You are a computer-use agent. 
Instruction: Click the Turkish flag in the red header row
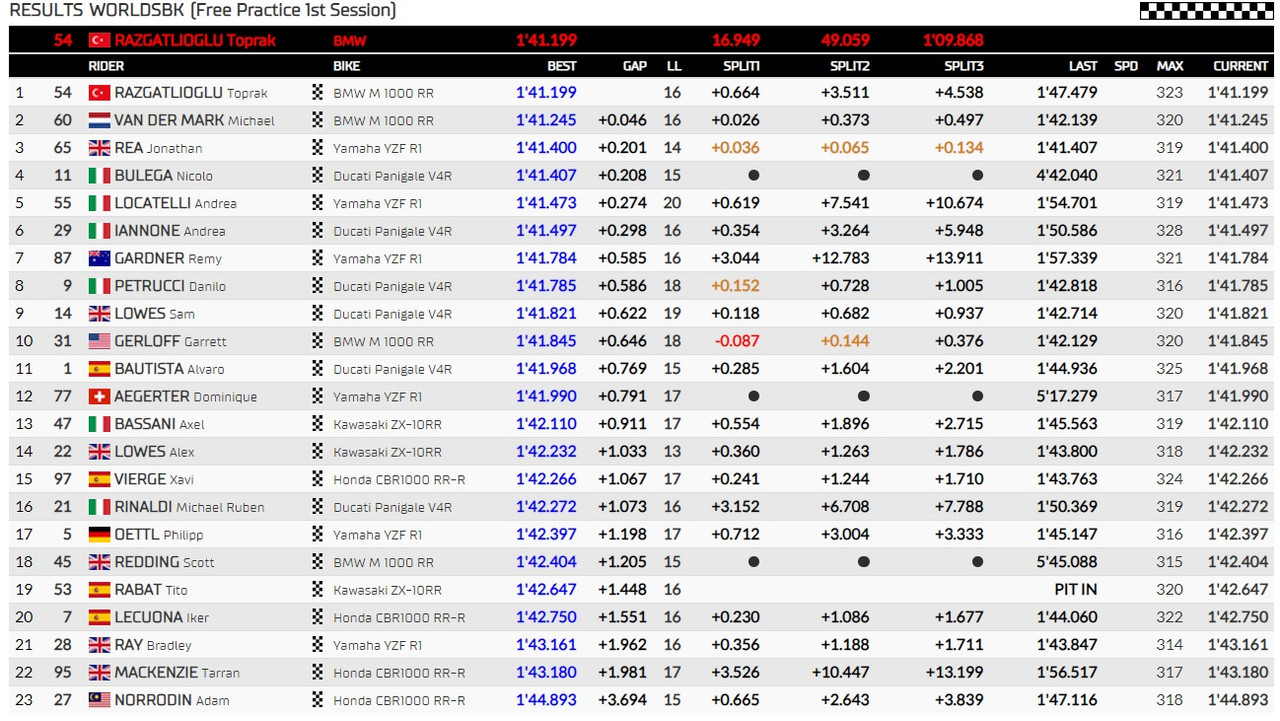tap(99, 41)
